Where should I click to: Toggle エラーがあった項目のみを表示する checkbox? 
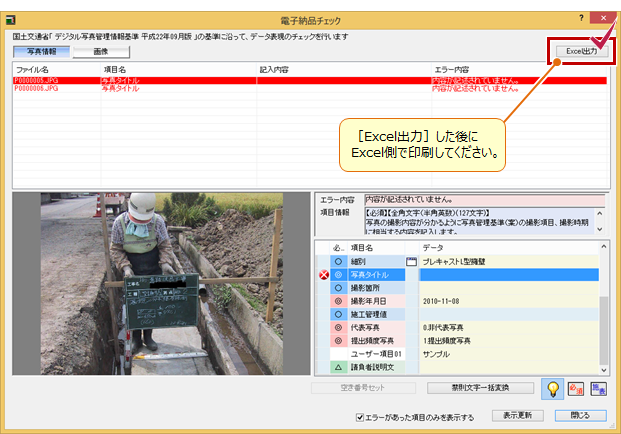point(360,417)
